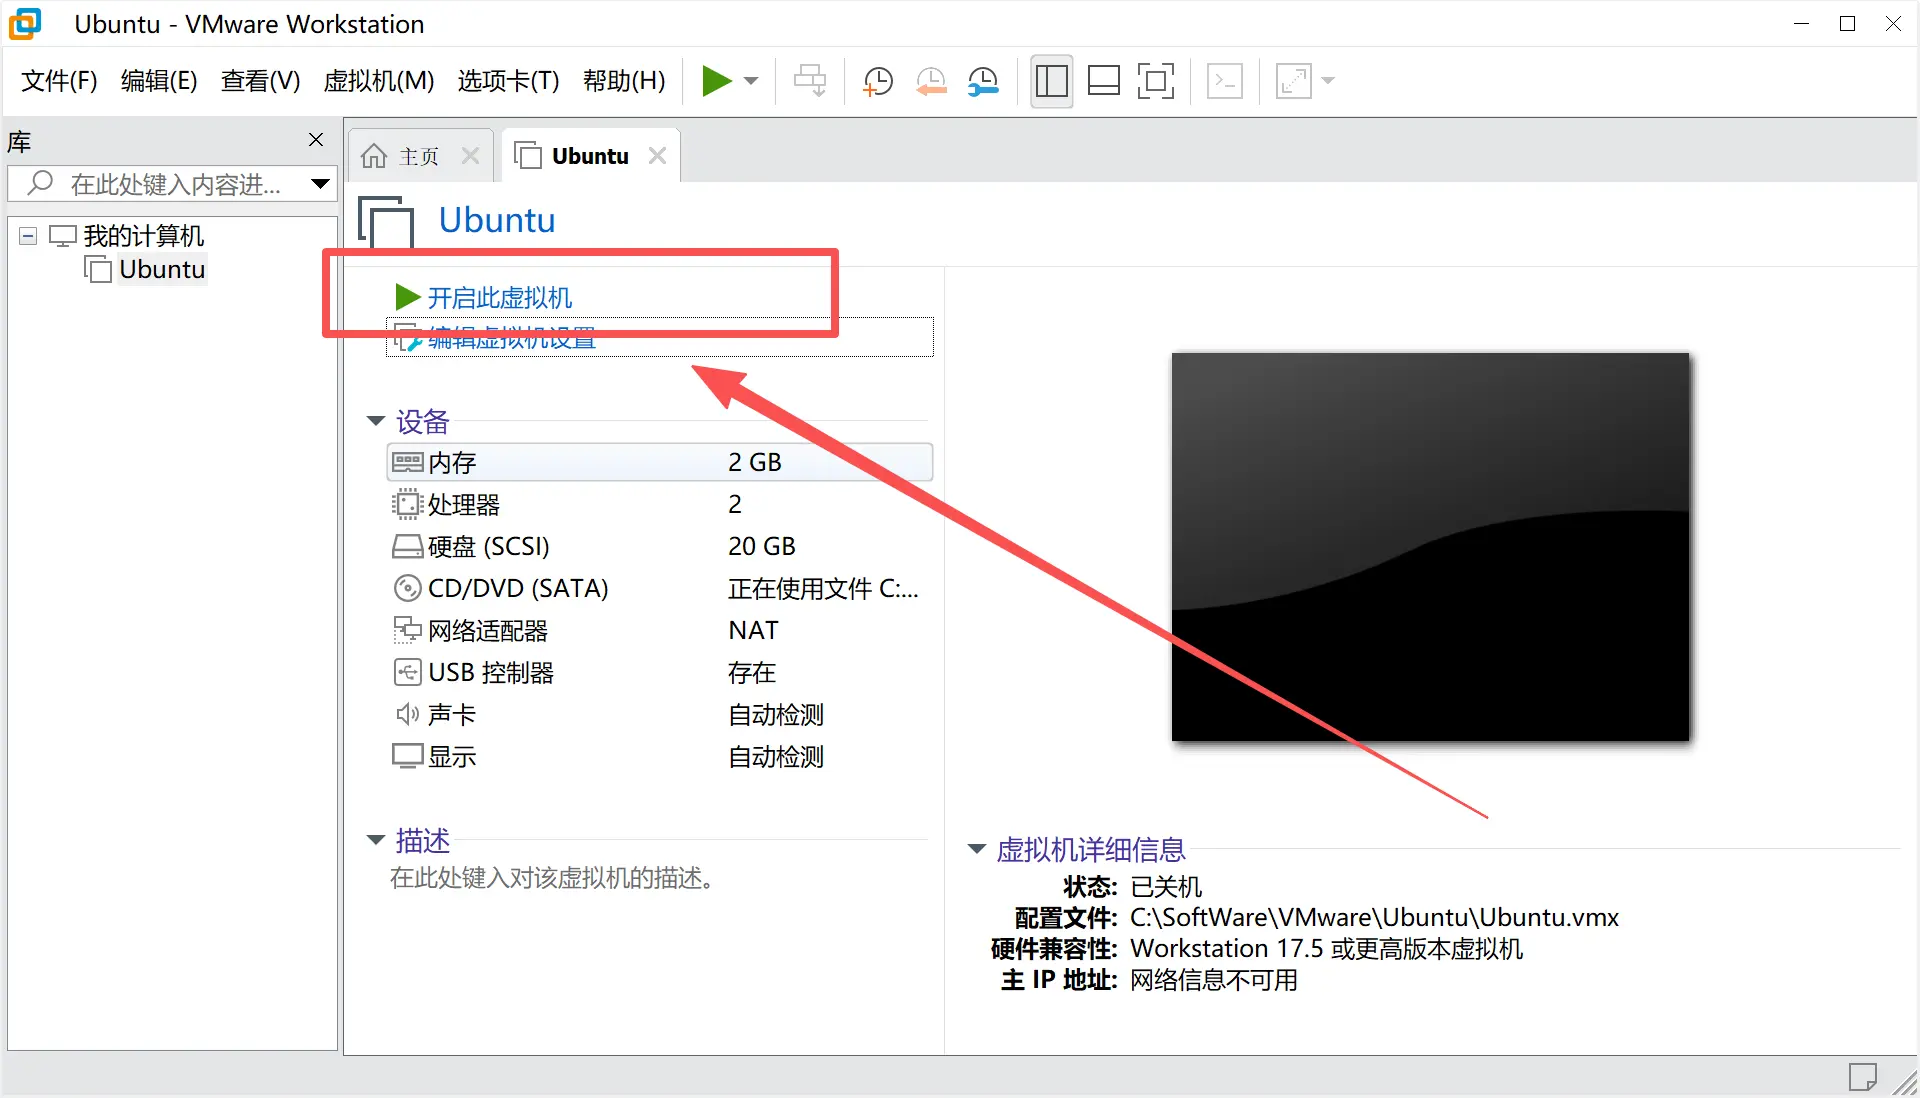Click the Workstation 17.5 compatibility text

(1326, 948)
